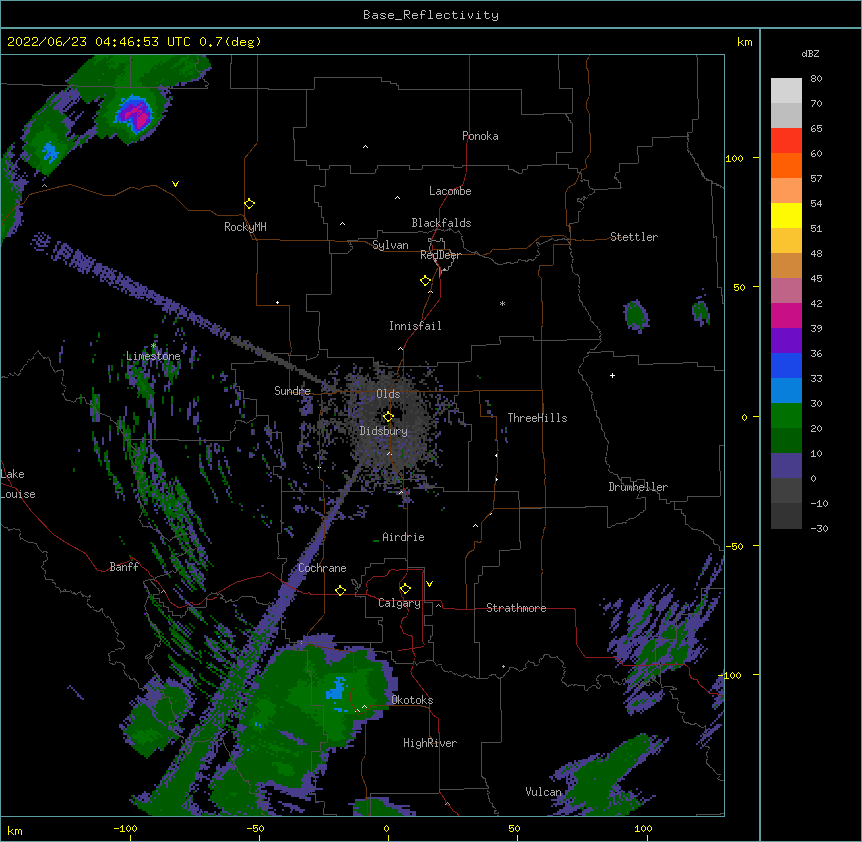Click the Sundre label
862x842 pixels.
click(292, 391)
